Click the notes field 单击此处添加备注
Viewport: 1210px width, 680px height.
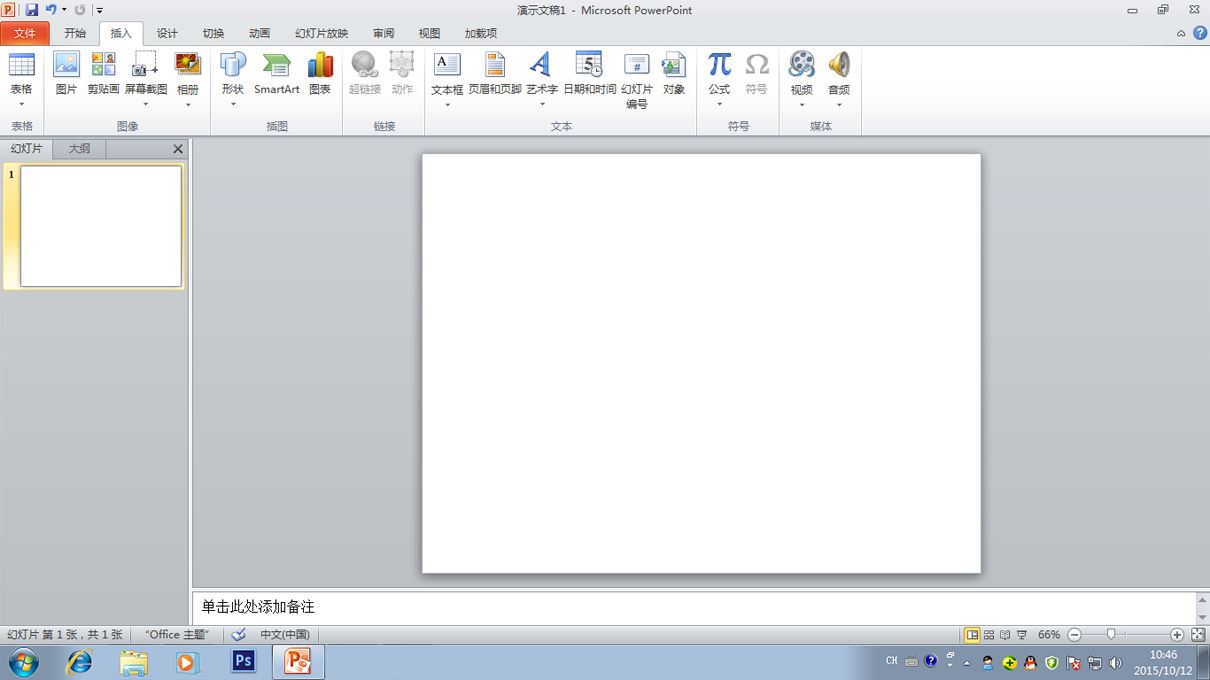696,607
